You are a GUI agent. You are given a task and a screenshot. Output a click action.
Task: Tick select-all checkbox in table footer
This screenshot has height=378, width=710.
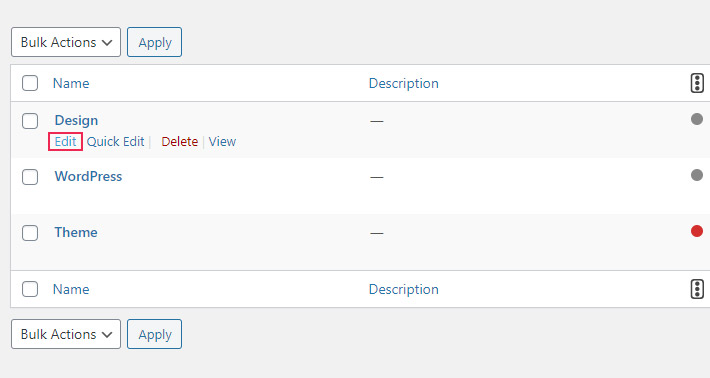(x=30, y=289)
